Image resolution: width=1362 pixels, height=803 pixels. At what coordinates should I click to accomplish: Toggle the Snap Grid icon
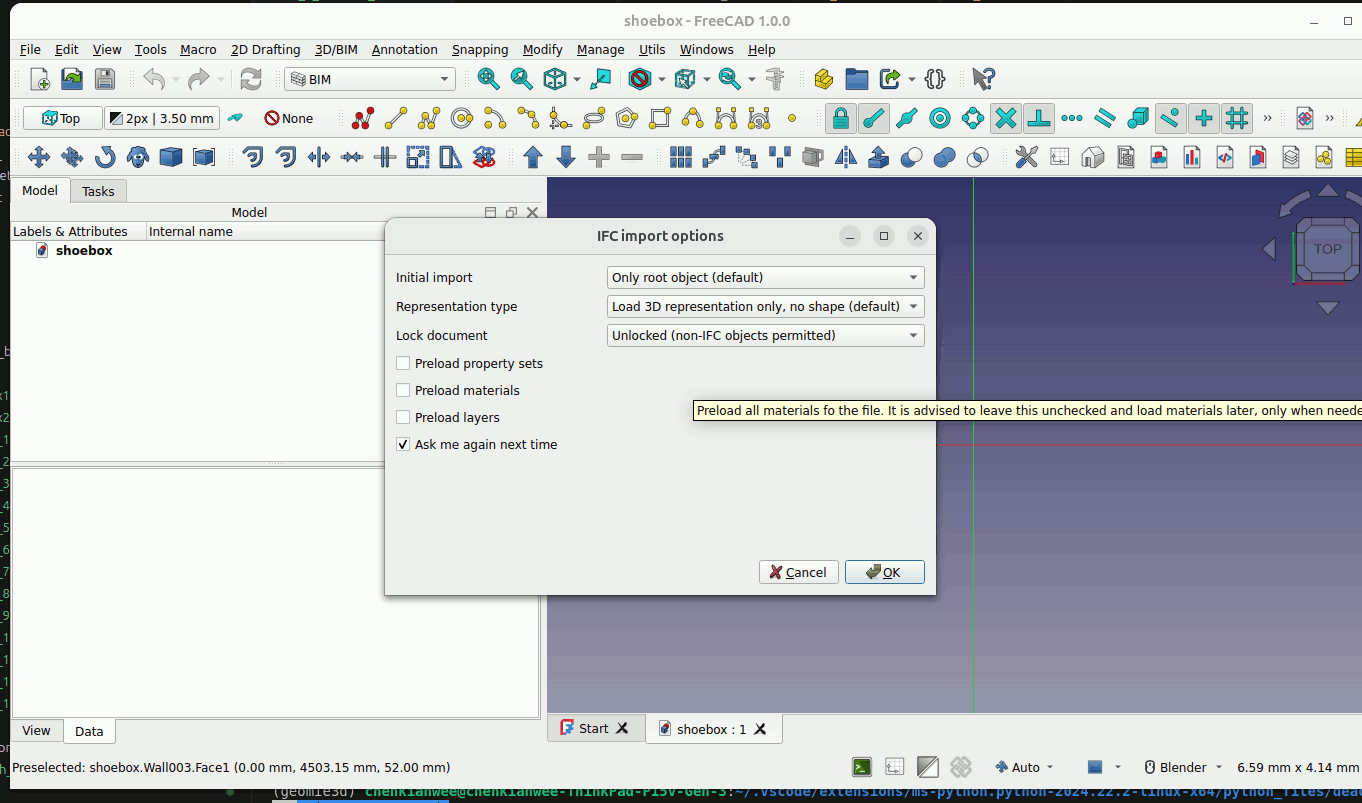(x=1237, y=119)
